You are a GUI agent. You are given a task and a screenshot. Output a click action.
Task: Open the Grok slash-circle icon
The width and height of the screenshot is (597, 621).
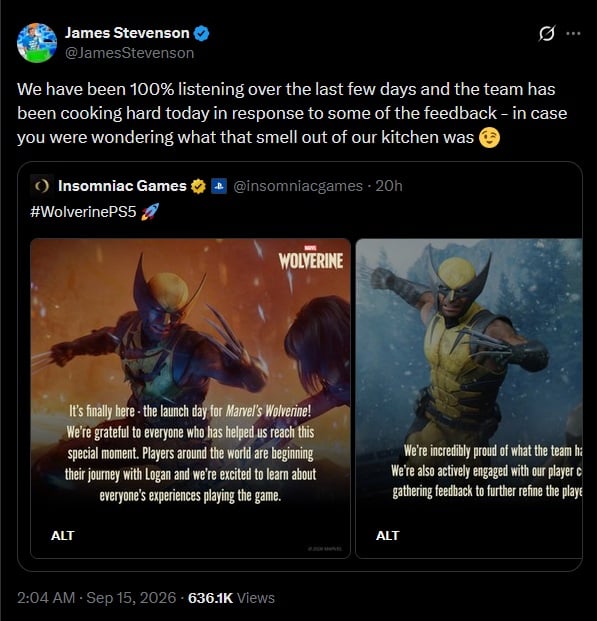547,34
